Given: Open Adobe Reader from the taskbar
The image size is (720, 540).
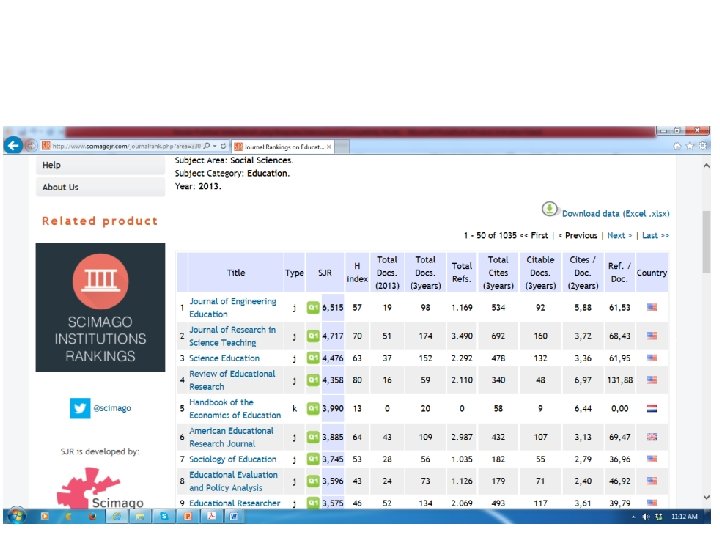Looking at the screenshot, I should click(x=211, y=517).
